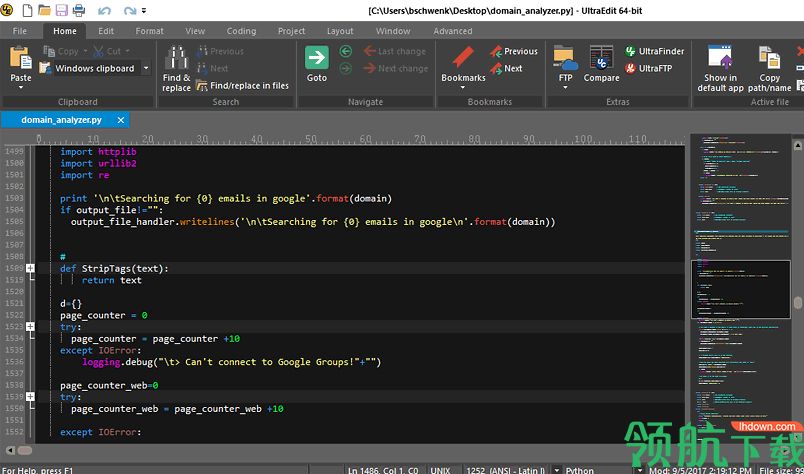The width and height of the screenshot is (804, 474).
Task: Click the scroll up arrow
Action: [798, 145]
